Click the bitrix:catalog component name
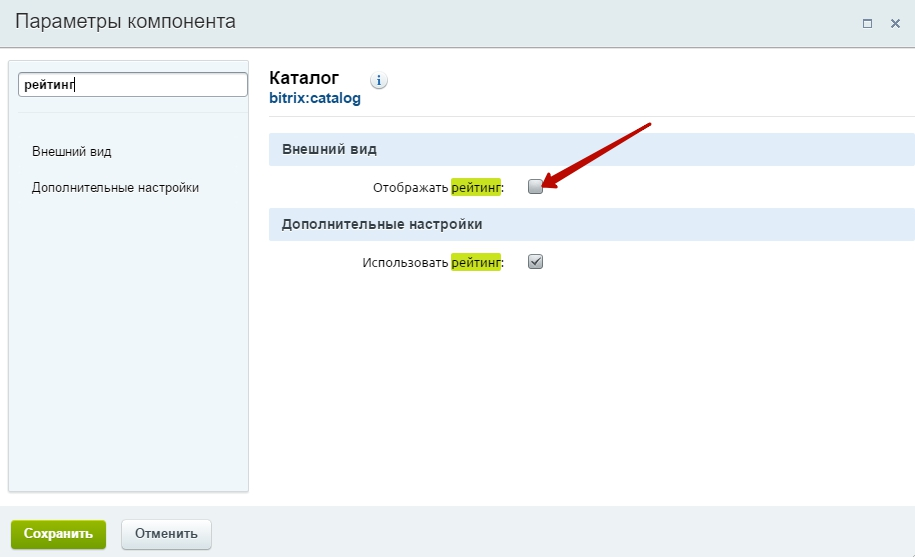Viewport: 915px width, 557px height. (315, 99)
